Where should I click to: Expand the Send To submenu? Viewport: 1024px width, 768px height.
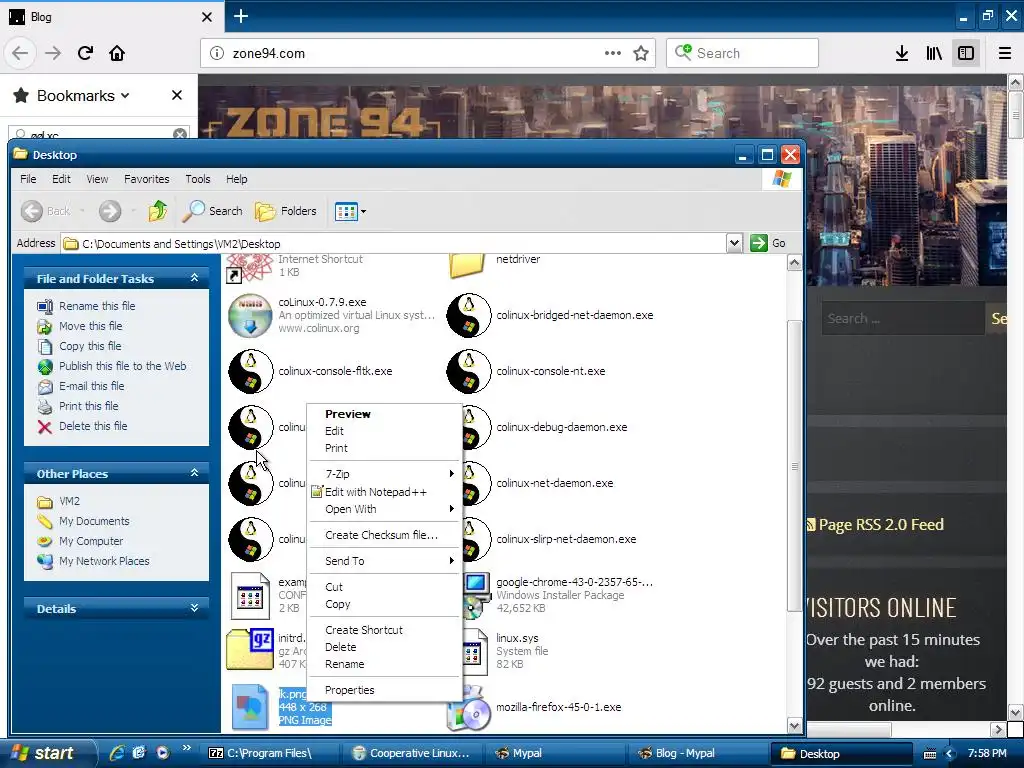[384, 561]
